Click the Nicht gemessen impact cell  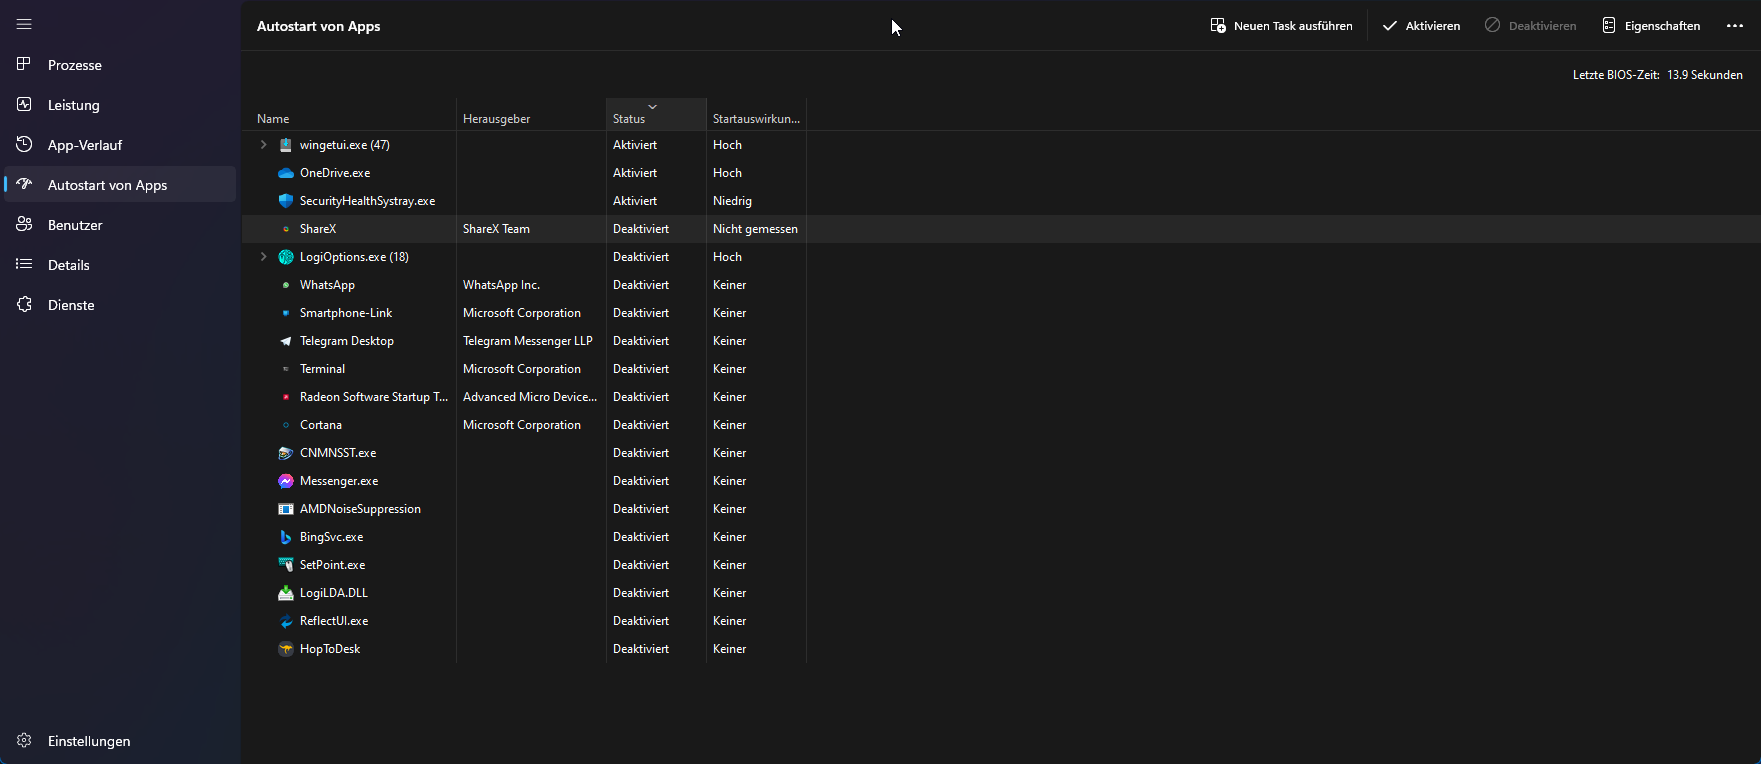coord(755,229)
